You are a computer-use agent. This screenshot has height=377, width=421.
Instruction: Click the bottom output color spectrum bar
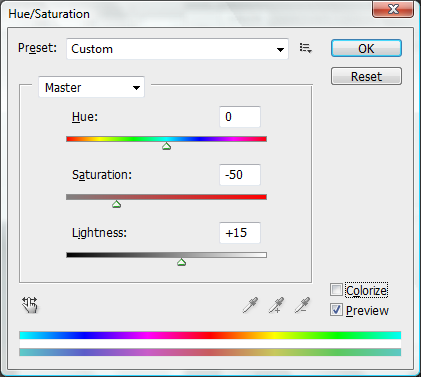(210, 352)
